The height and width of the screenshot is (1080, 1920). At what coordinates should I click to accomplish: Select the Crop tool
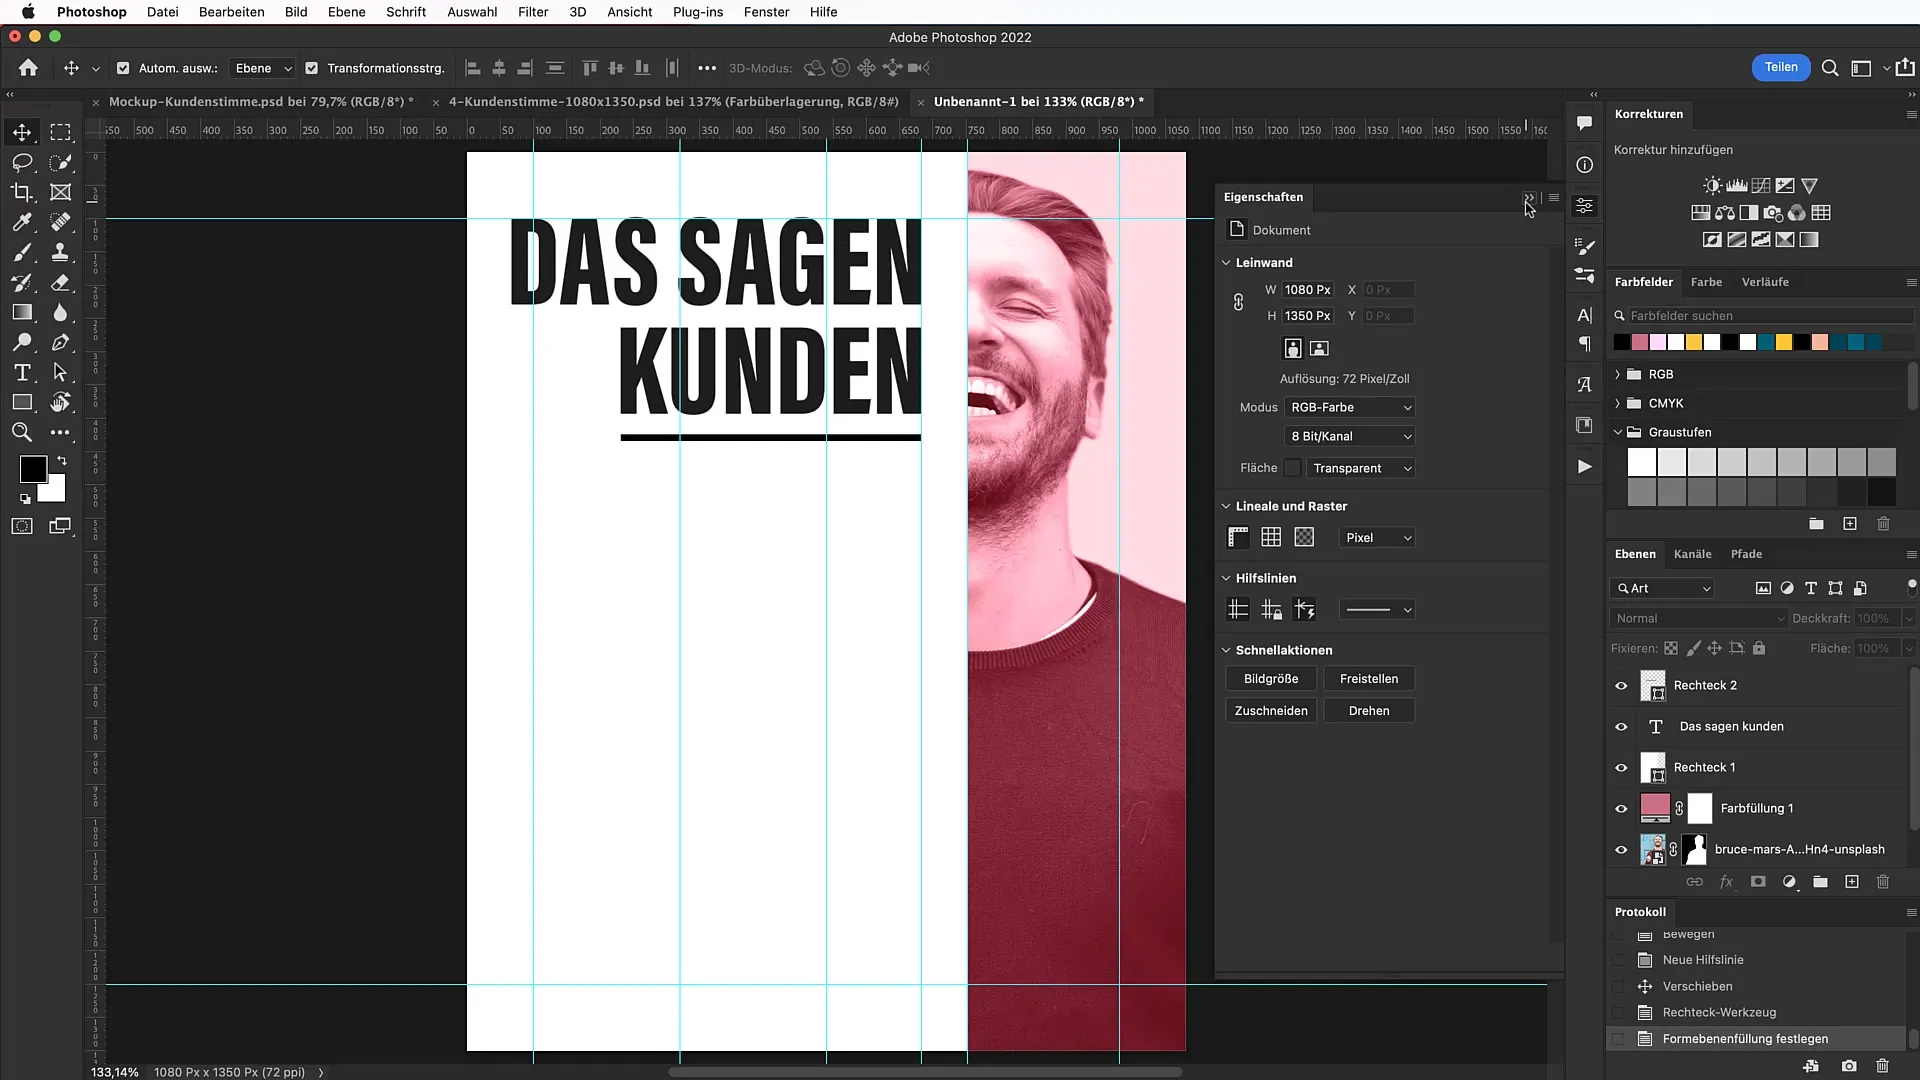(x=20, y=191)
